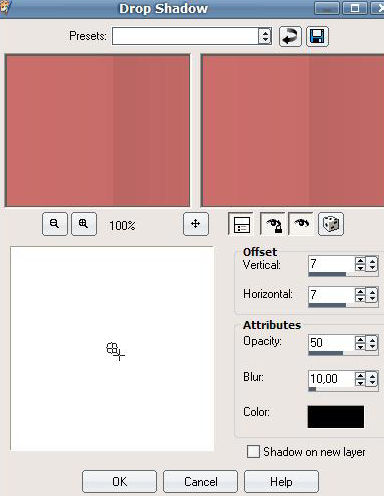
Task: Open the Presets dropdown list
Action: (265, 36)
